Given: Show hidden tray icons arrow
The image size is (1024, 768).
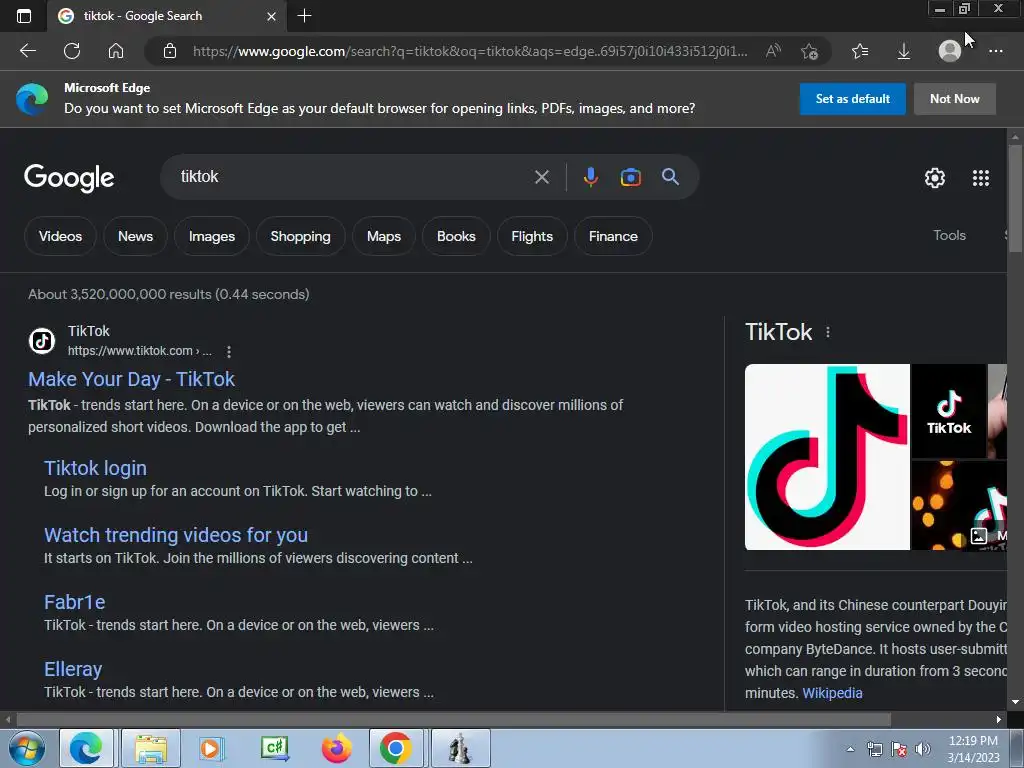Looking at the screenshot, I should point(850,749).
